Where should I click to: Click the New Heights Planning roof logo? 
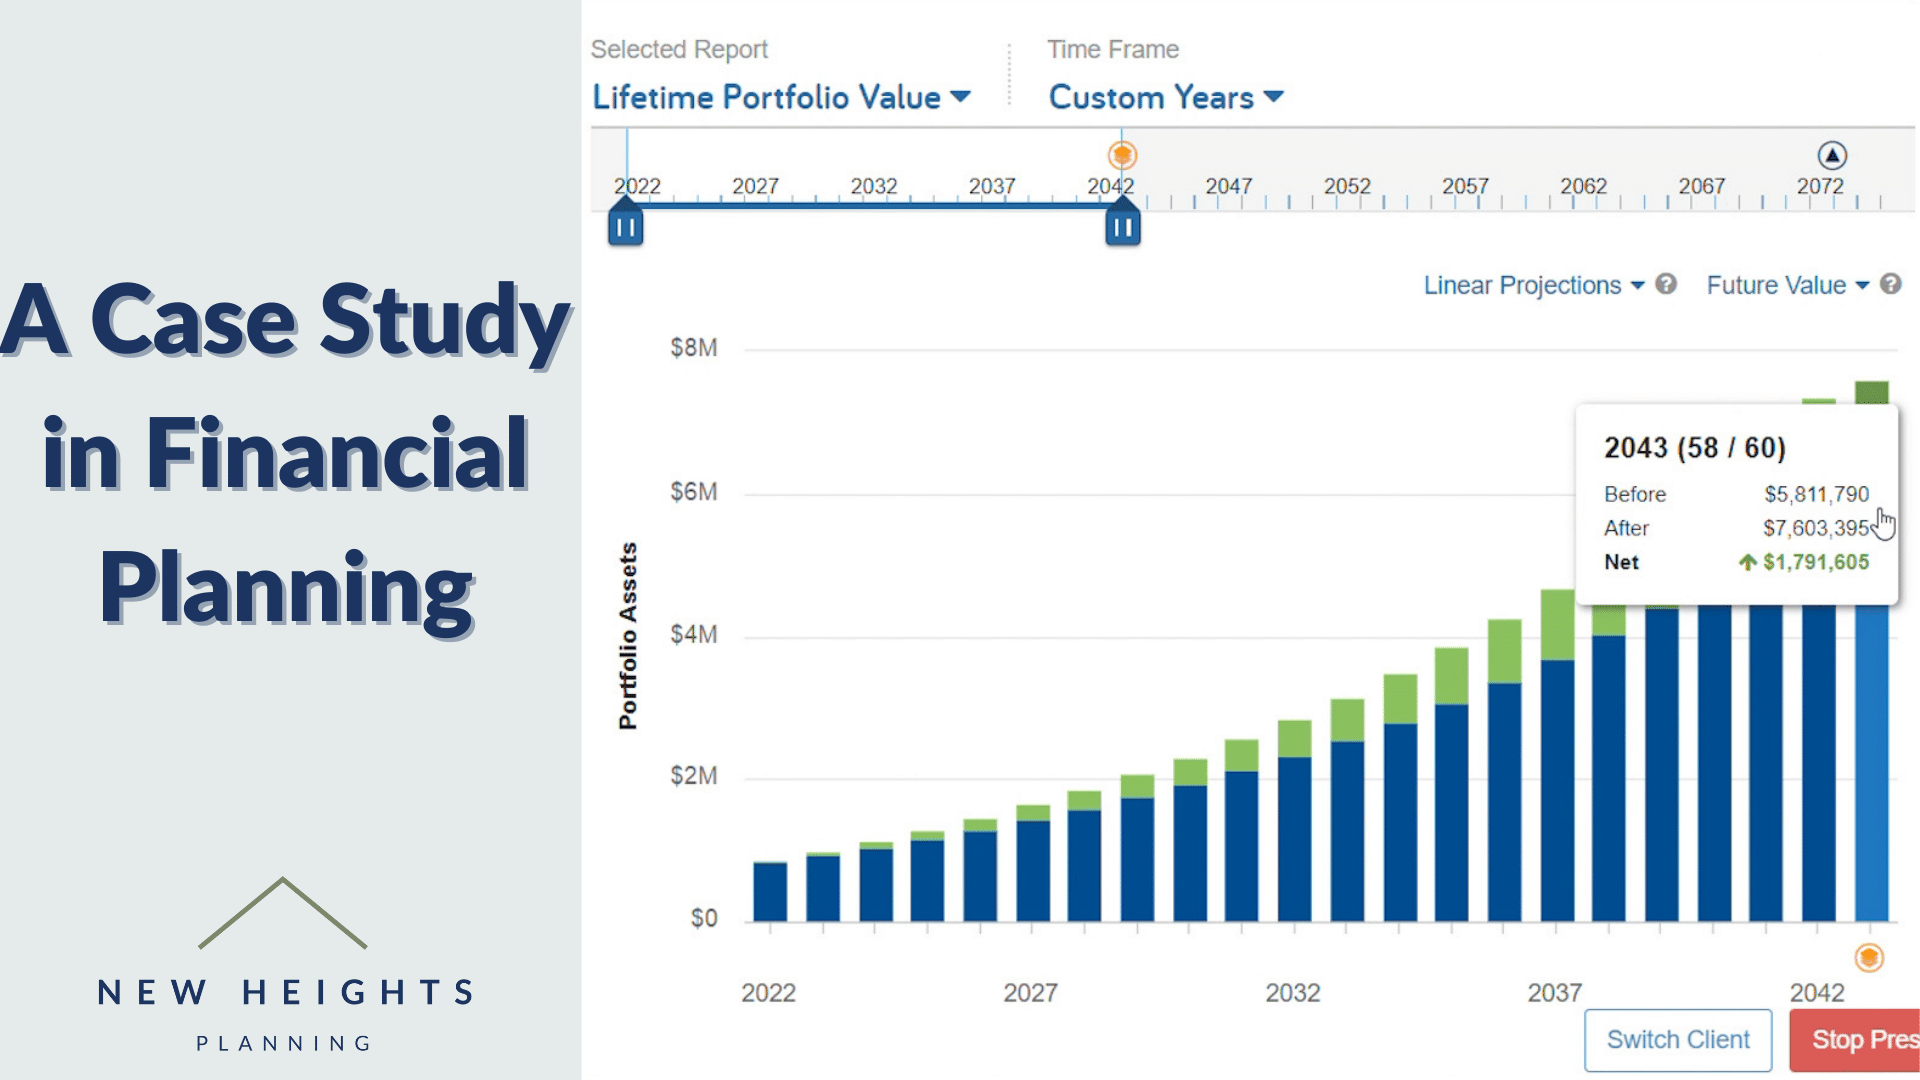[x=283, y=913]
